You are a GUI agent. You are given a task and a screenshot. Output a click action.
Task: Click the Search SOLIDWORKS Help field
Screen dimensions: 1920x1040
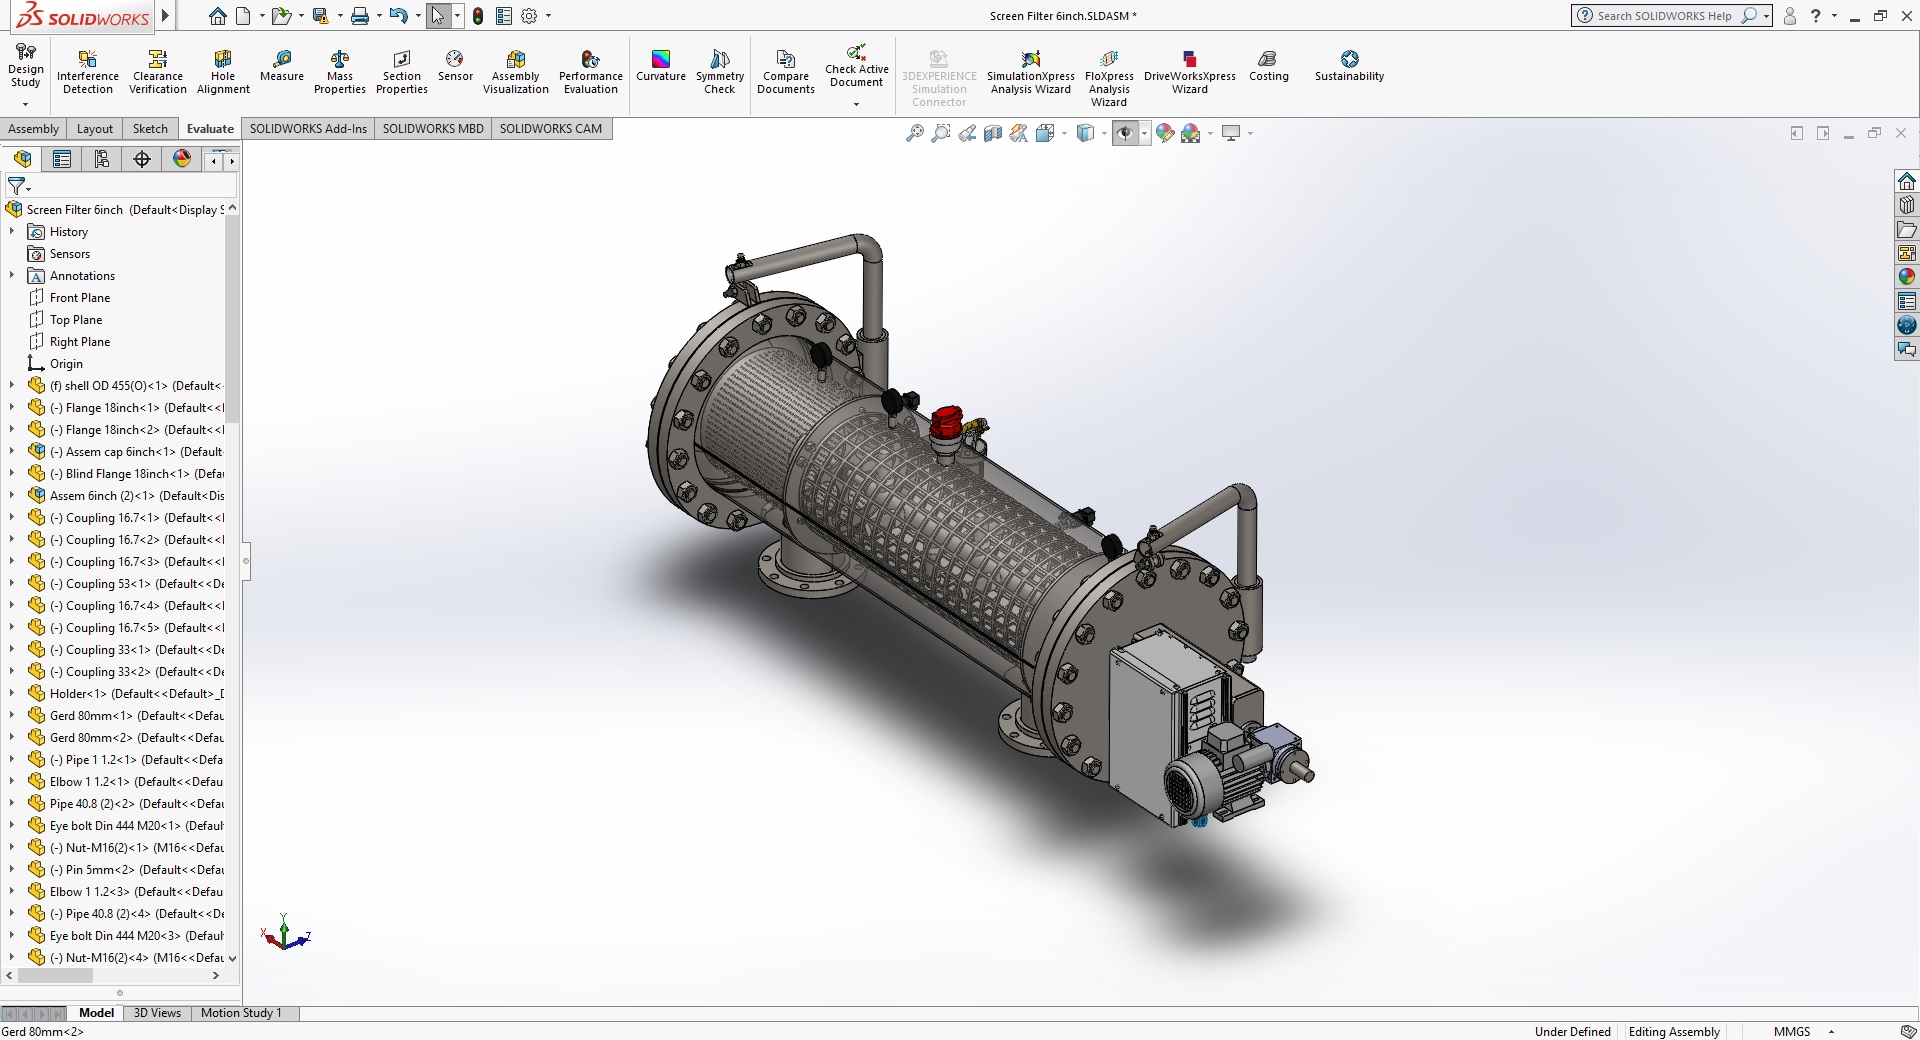coord(1663,16)
